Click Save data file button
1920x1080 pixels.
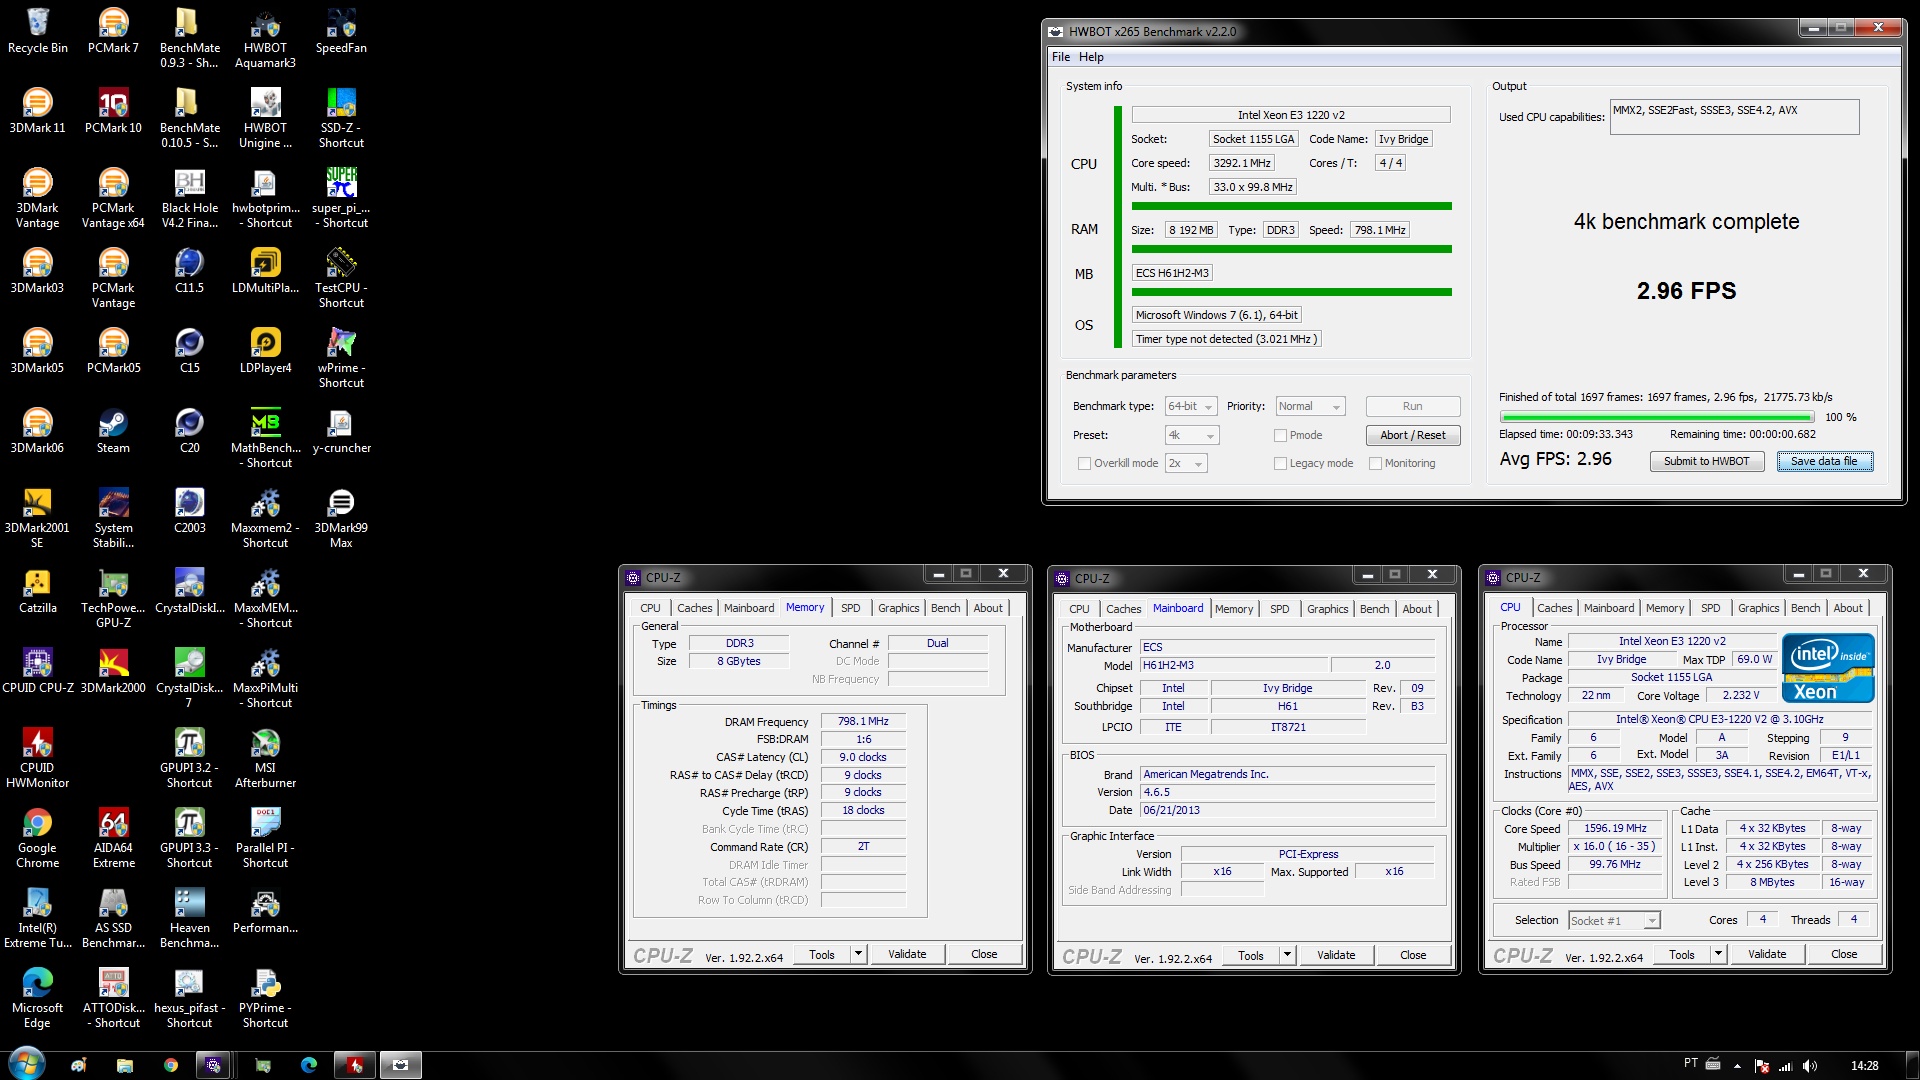1824,461
